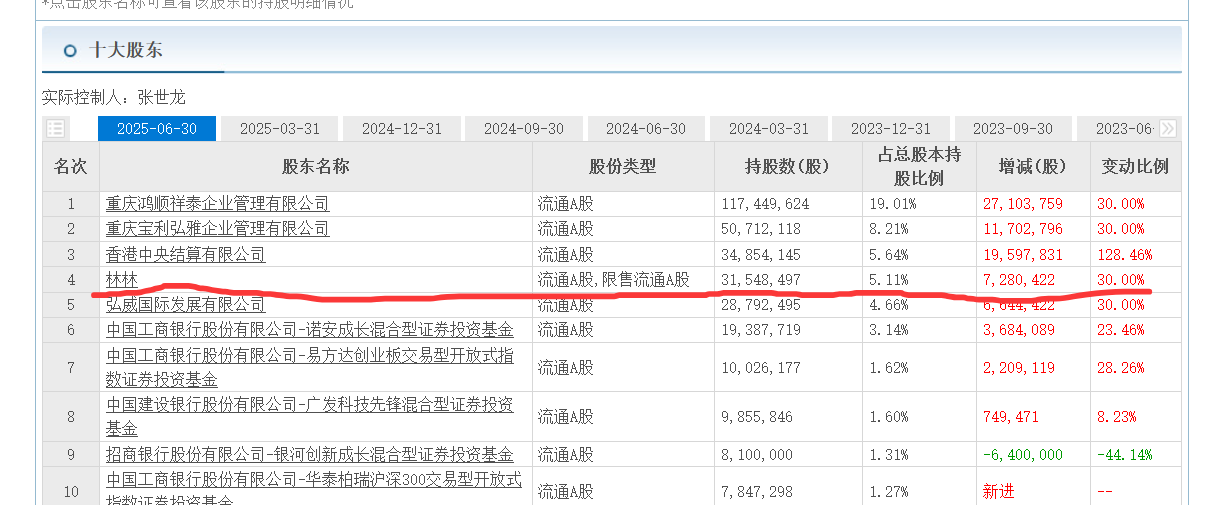Image resolution: width=1220 pixels, height=505 pixels.
Task: Select the 2024-06-30 tab
Action: (646, 128)
